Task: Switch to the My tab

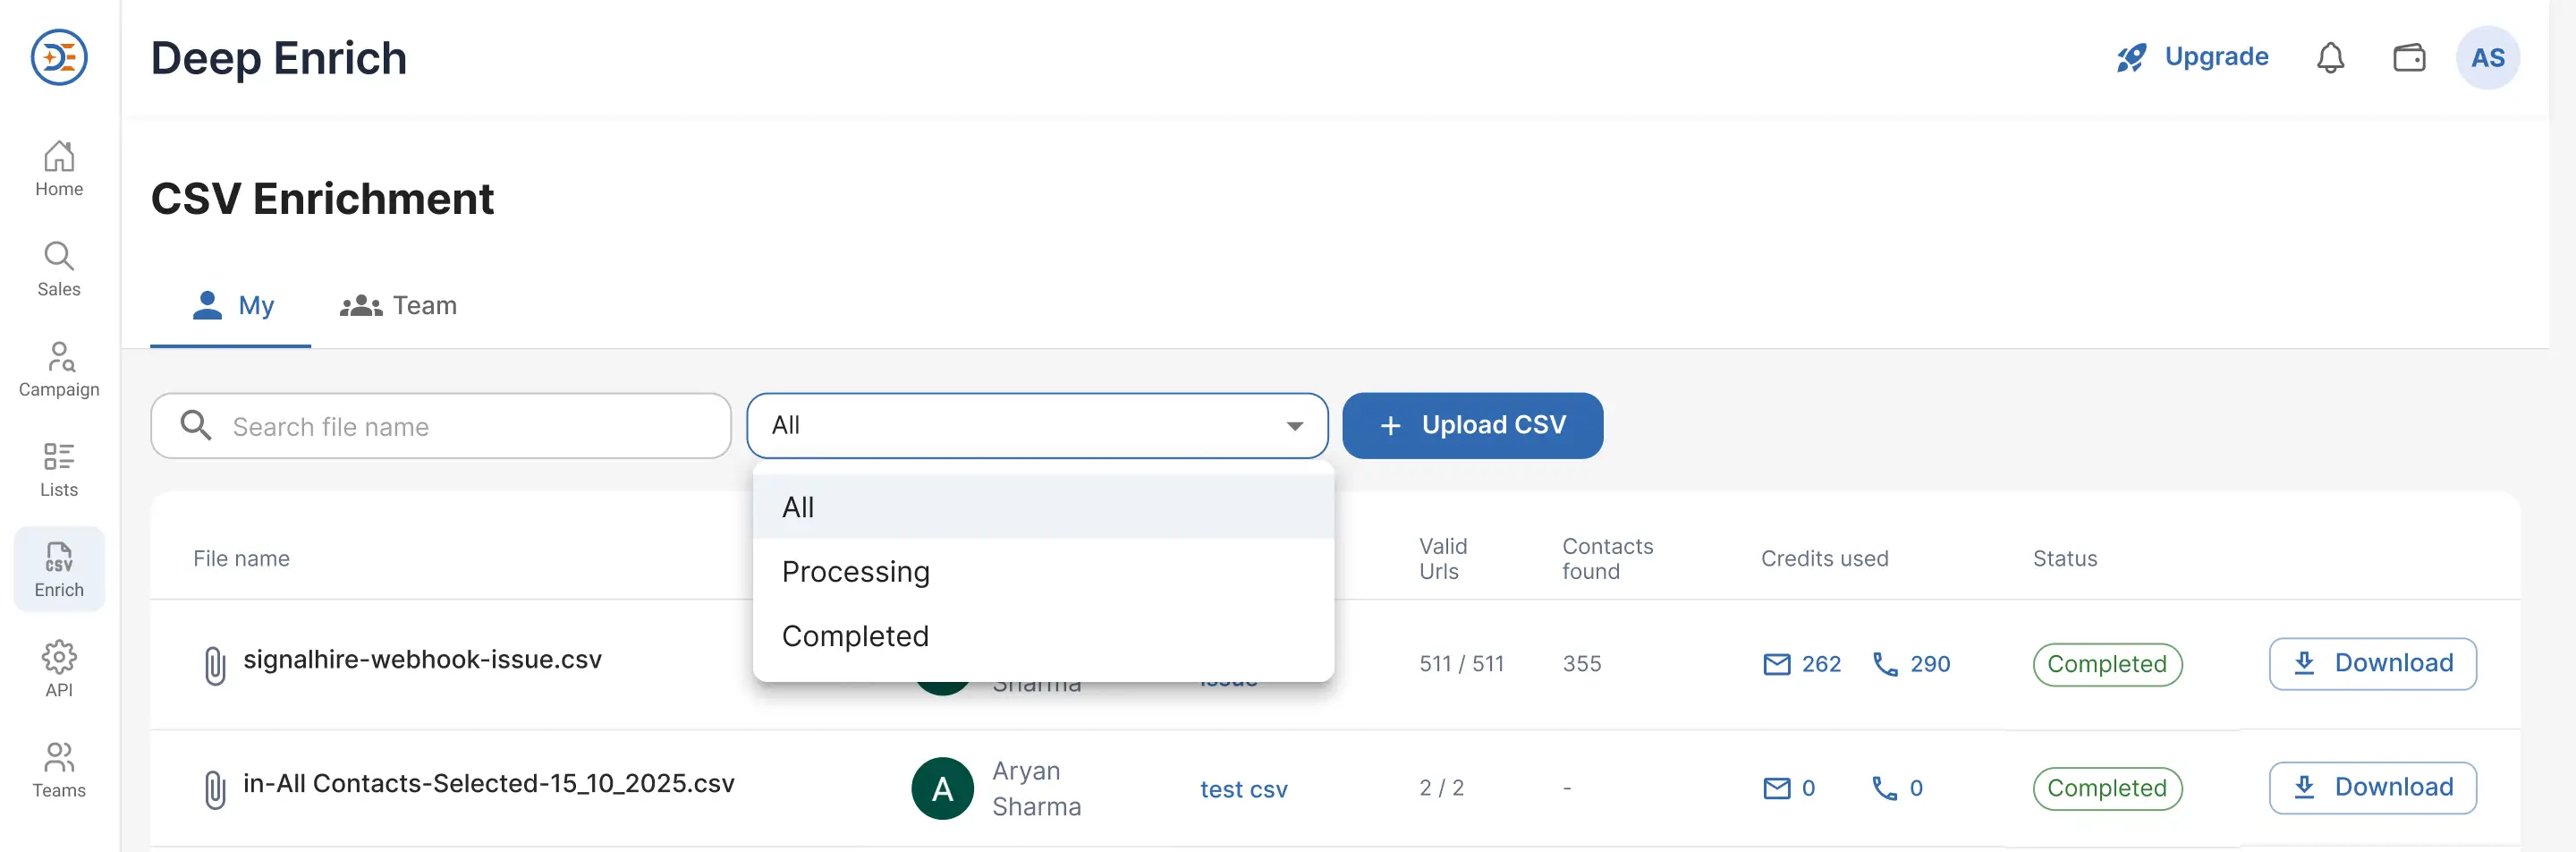Action: (231, 305)
